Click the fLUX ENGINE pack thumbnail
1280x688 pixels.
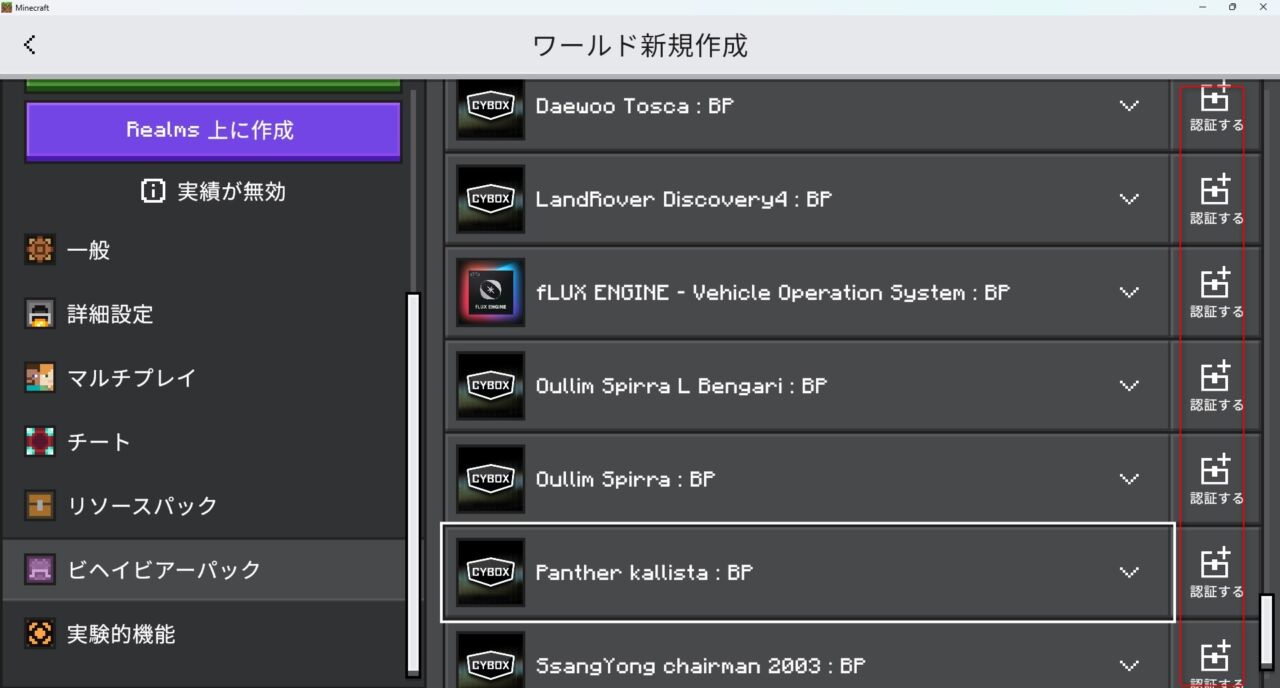coord(490,292)
